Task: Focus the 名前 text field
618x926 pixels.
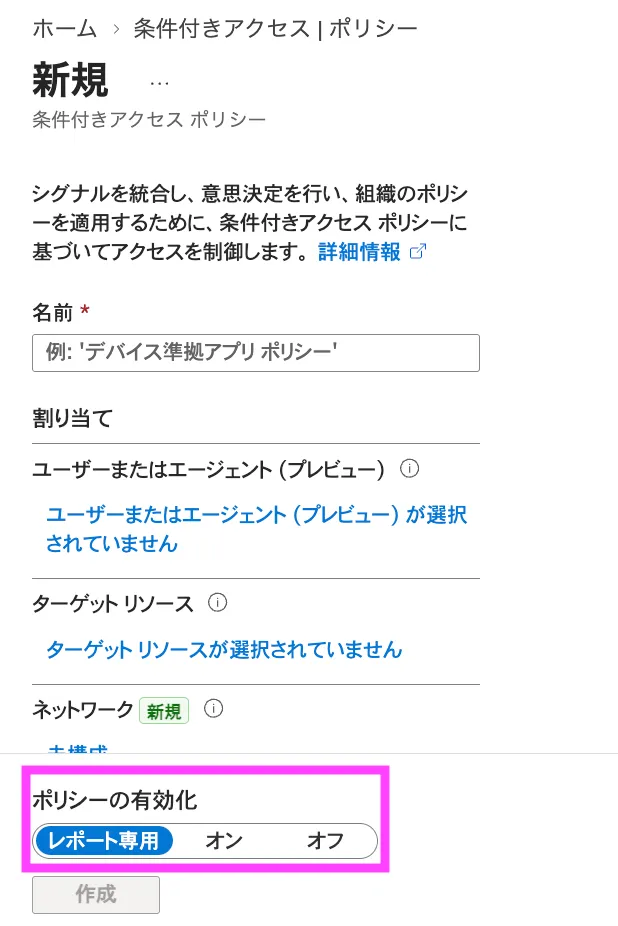Action: (x=256, y=352)
